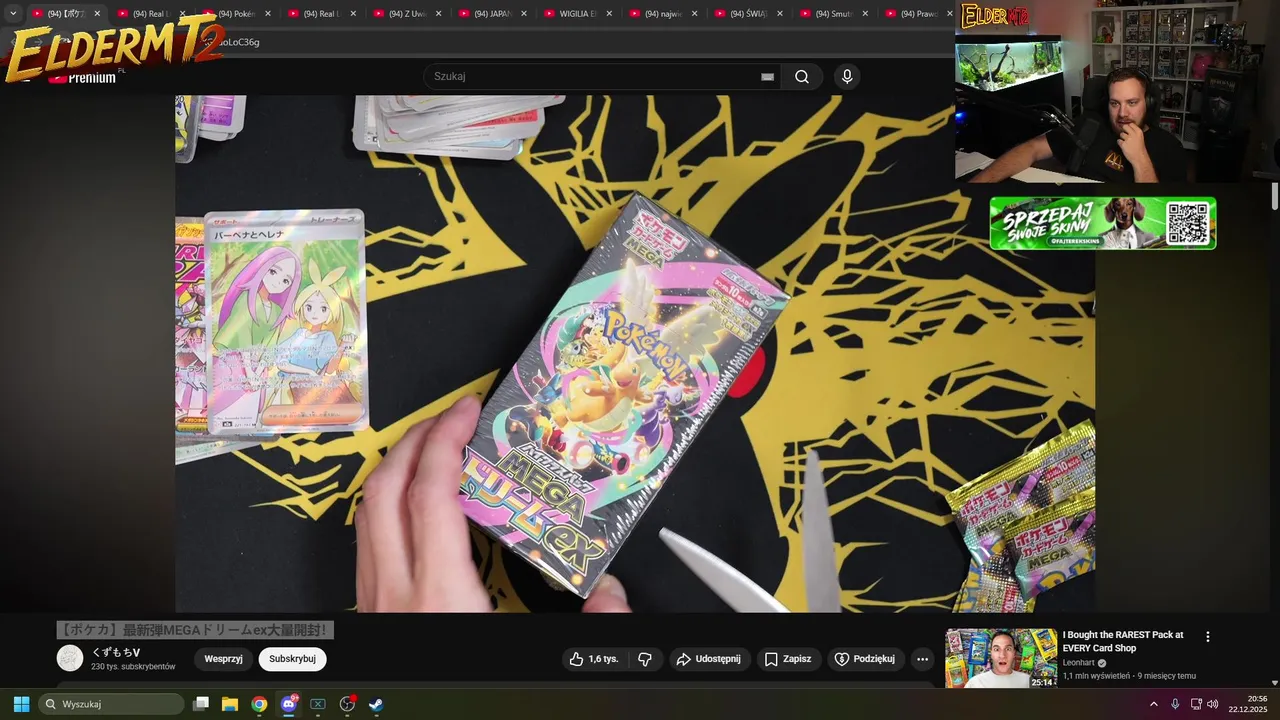Open the menu for the RAREST Pack recommended video

[1207, 637]
